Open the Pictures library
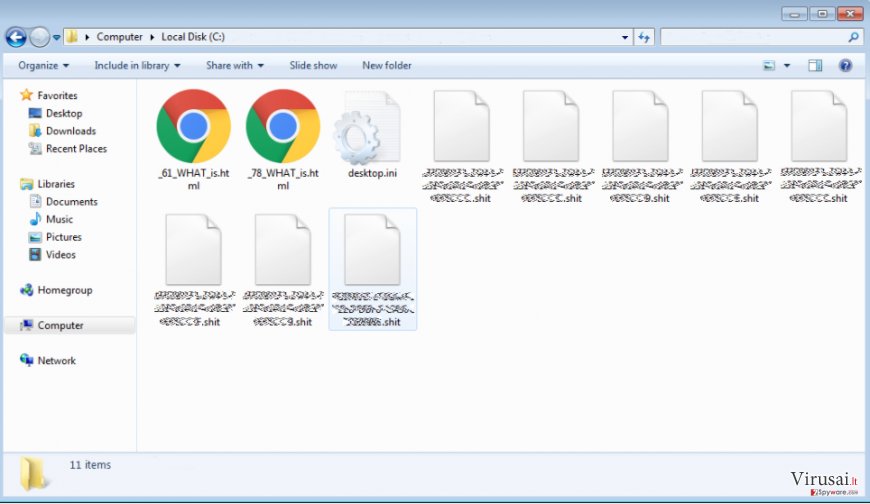The width and height of the screenshot is (870, 504). click(55, 237)
